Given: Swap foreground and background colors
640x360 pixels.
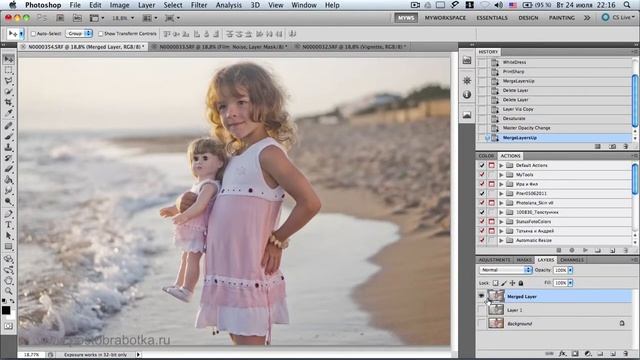Looking at the screenshot, I should click(12, 301).
